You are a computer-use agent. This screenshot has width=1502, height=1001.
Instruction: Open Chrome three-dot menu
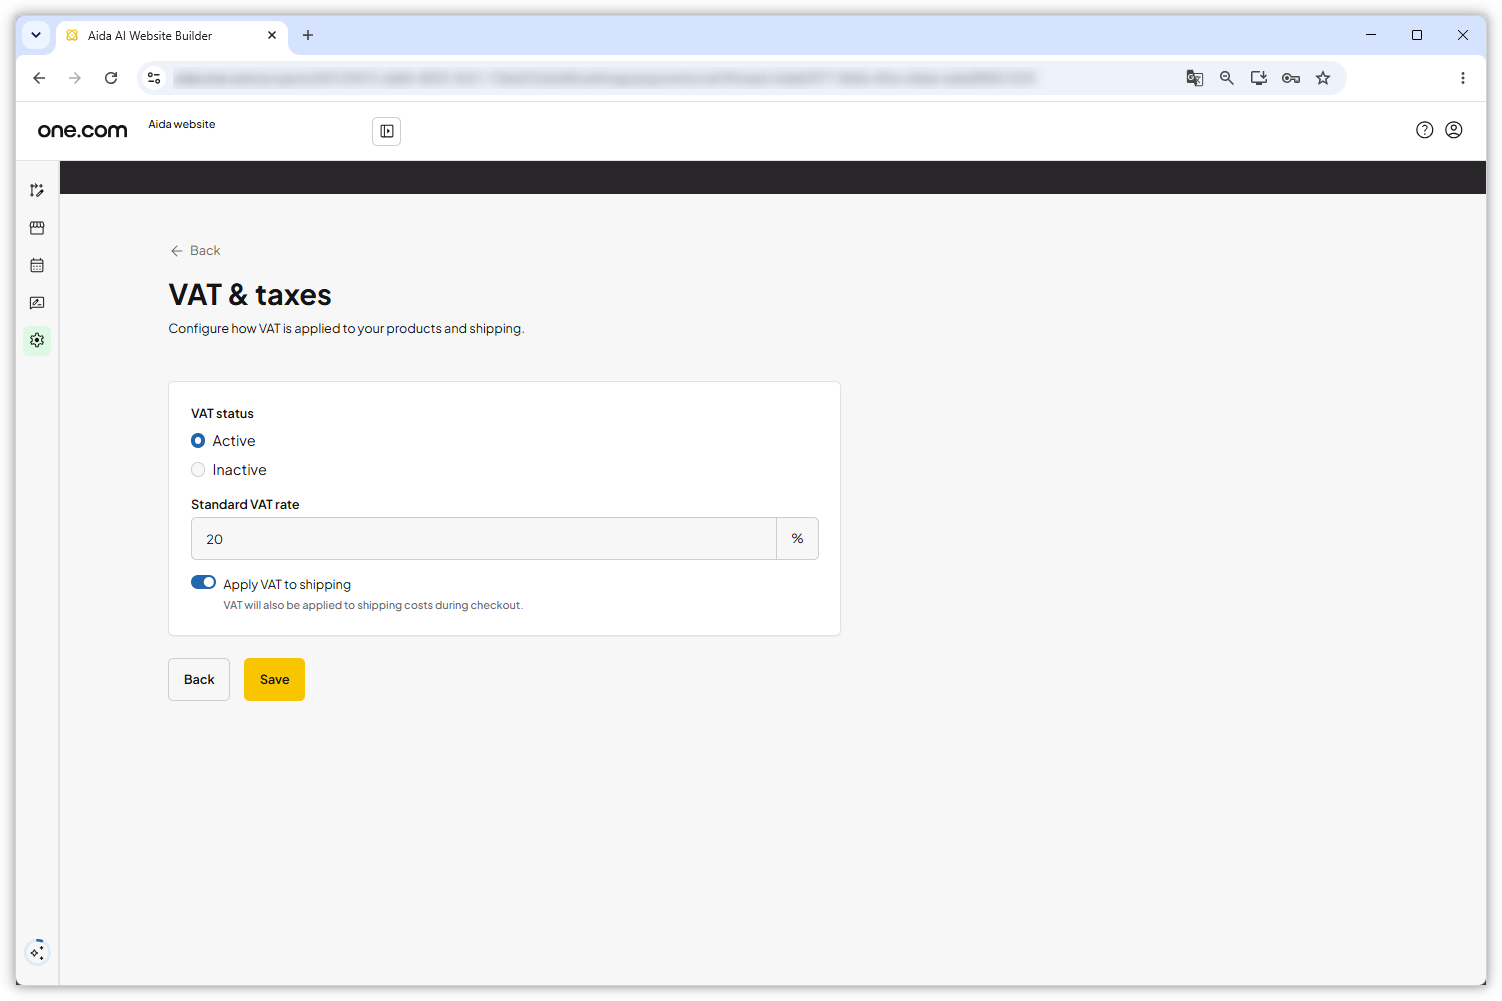pyautogui.click(x=1463, y=78)
